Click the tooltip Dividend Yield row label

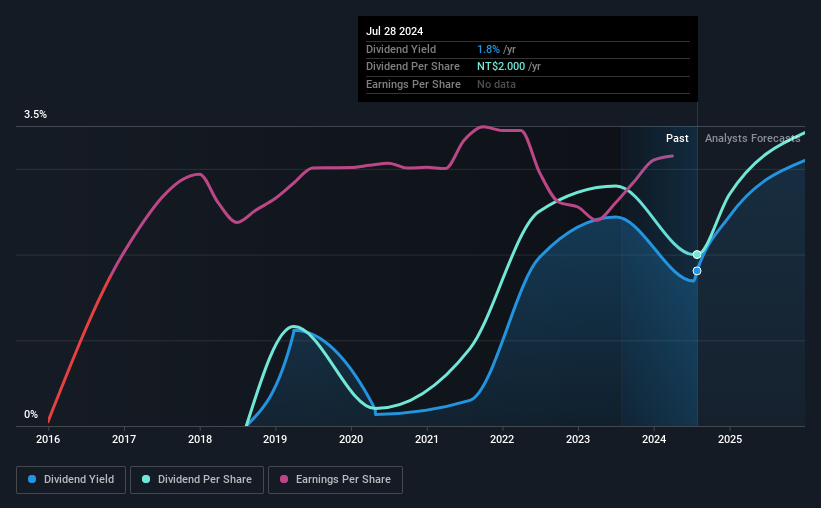[401, 49]
